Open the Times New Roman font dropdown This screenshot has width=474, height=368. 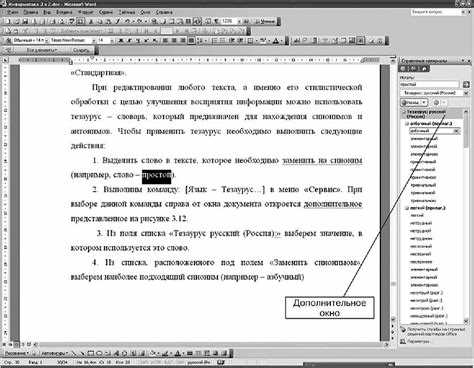(94, 40)
